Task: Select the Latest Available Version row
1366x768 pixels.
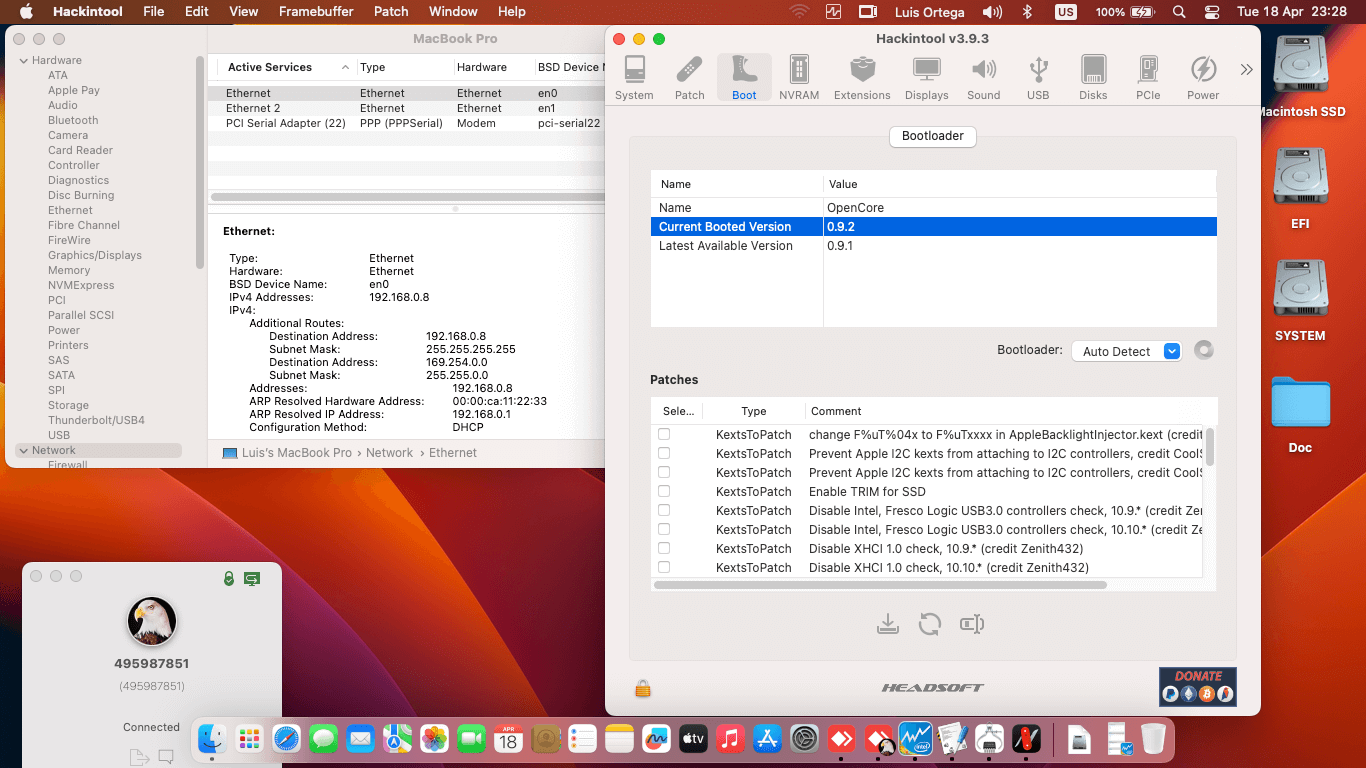Action: pyautogui.click(x=933, y=246)
